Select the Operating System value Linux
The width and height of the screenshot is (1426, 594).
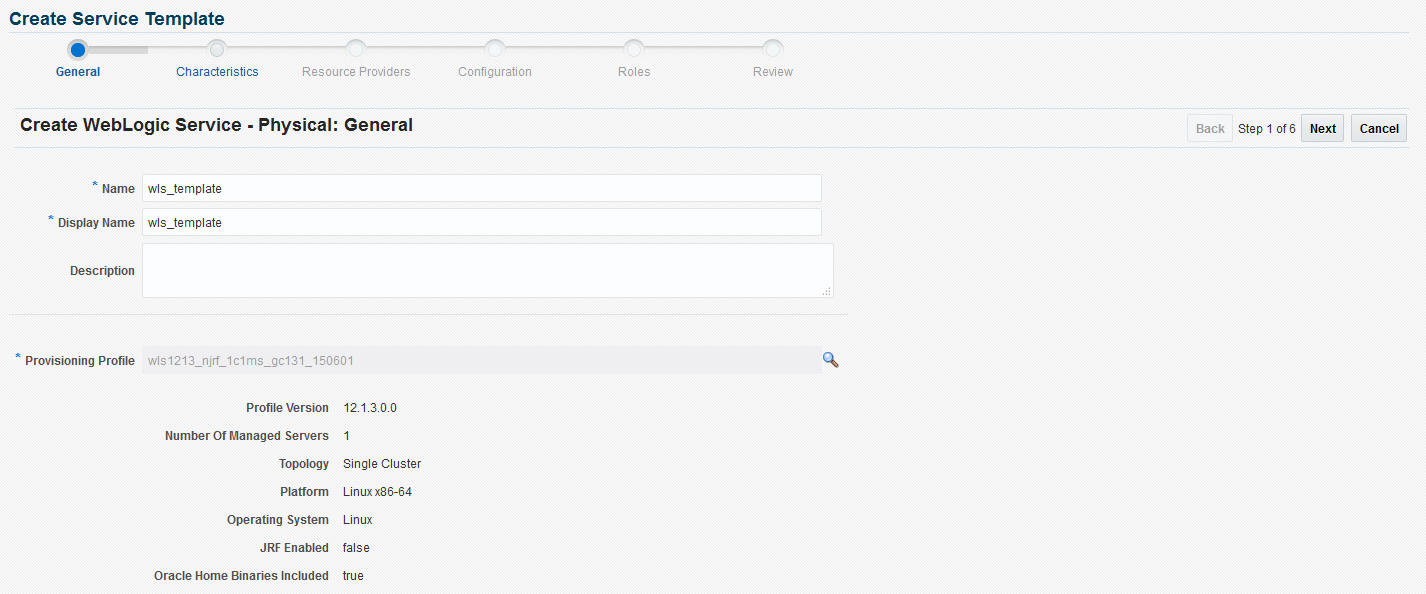pyautogui.click(x=358, y=520)
